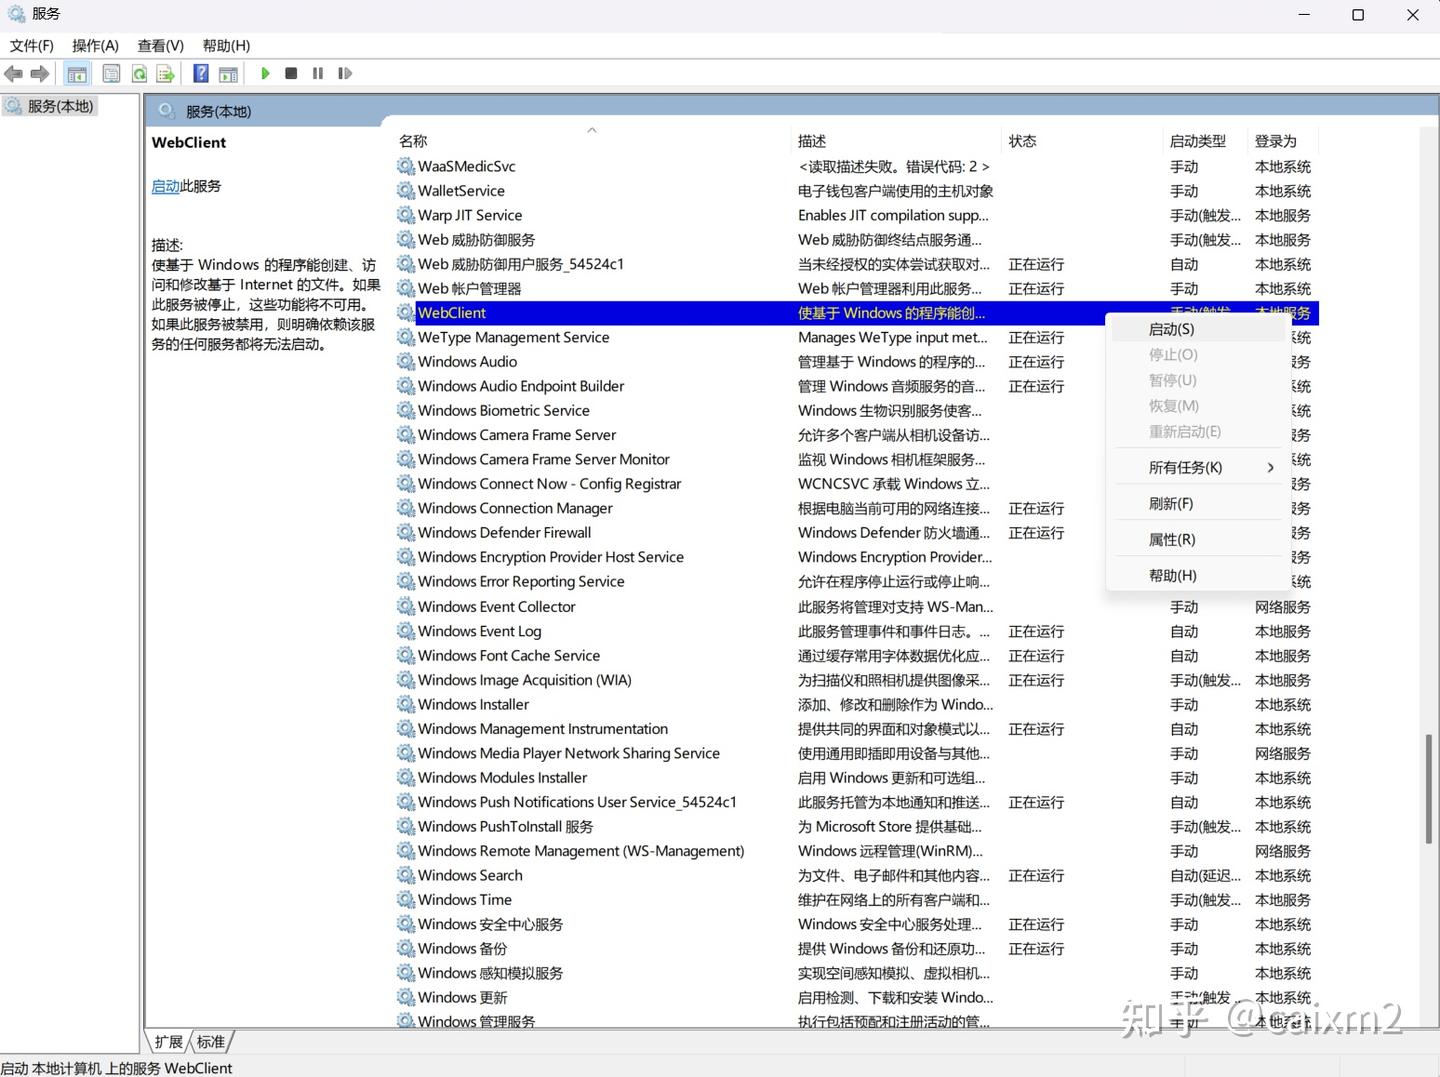The image size is (1440, 1077).
Task: Select 启动(S) in the context menu
Action: click(x=1170, y=328)
